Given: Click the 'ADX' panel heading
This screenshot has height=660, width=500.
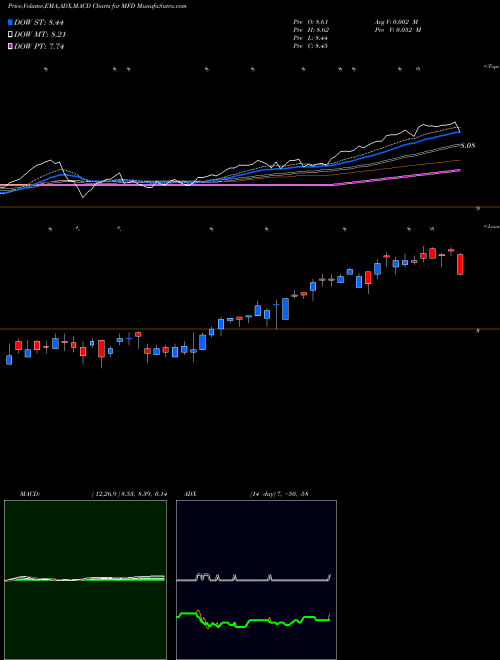Looking at the screenshot, I should pyautogui.click(x=190, y=494).
